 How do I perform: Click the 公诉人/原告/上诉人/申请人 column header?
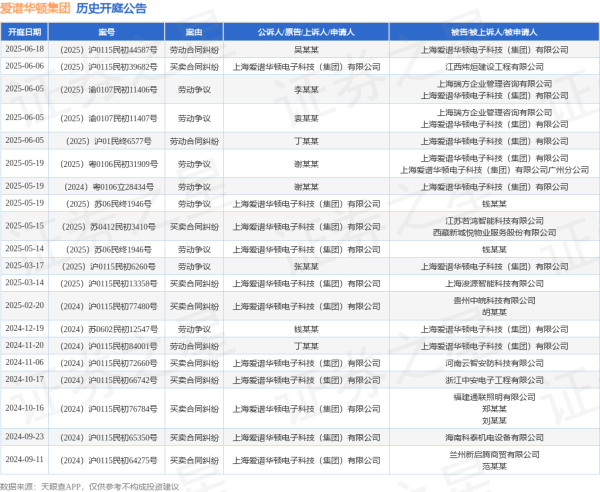pos(306,32)
